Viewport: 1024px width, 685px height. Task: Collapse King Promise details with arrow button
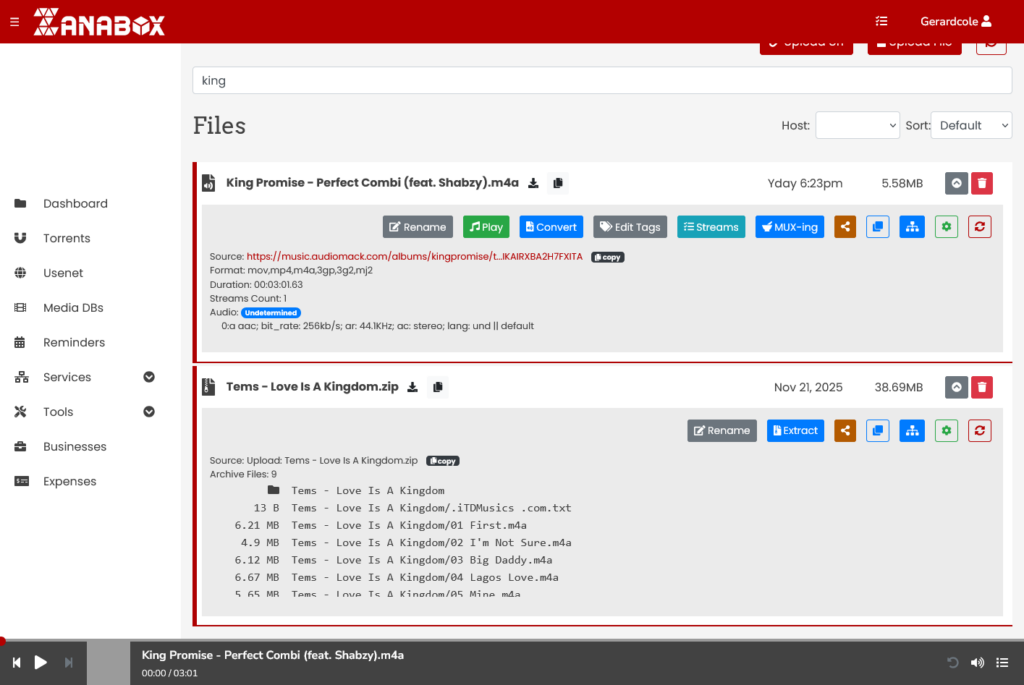point(956,183)
